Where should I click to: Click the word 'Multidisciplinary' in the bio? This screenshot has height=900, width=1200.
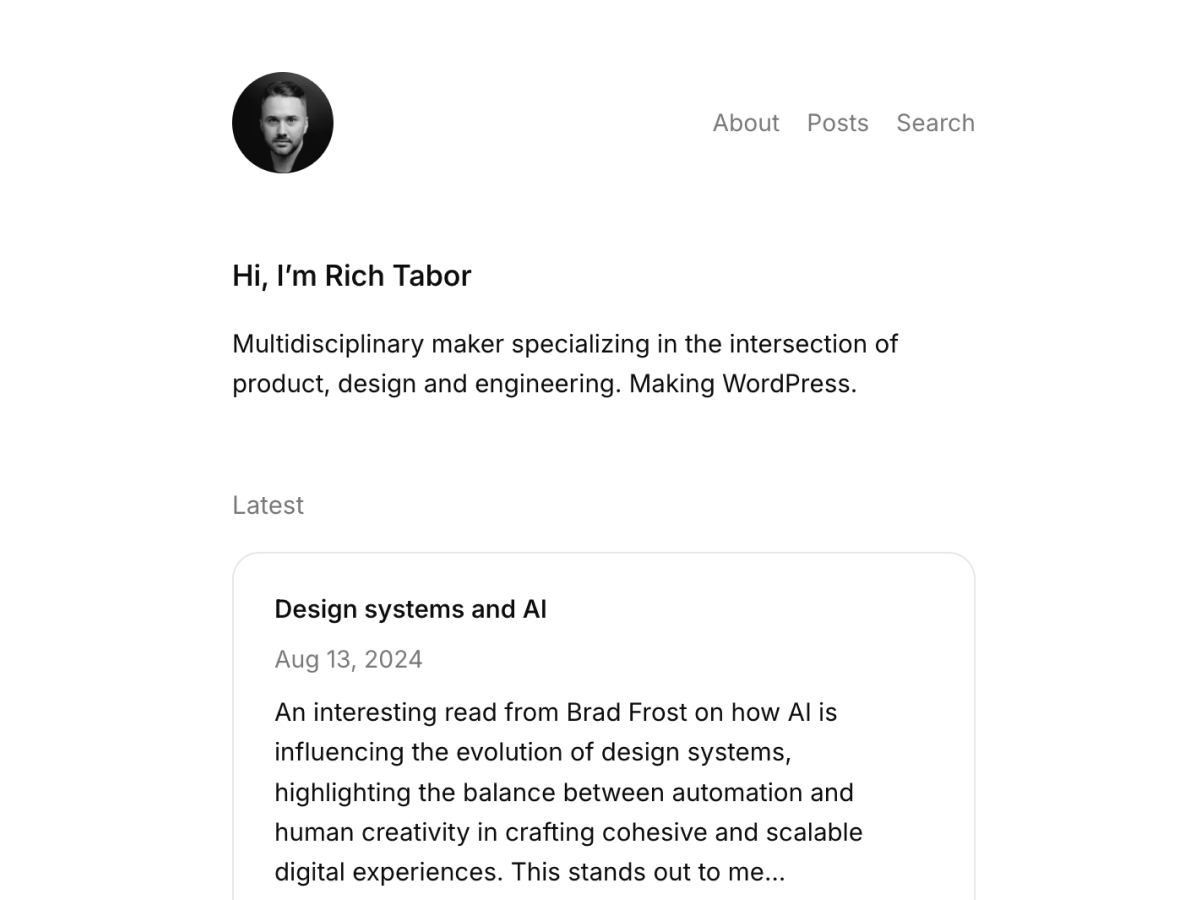pos(328,344)
